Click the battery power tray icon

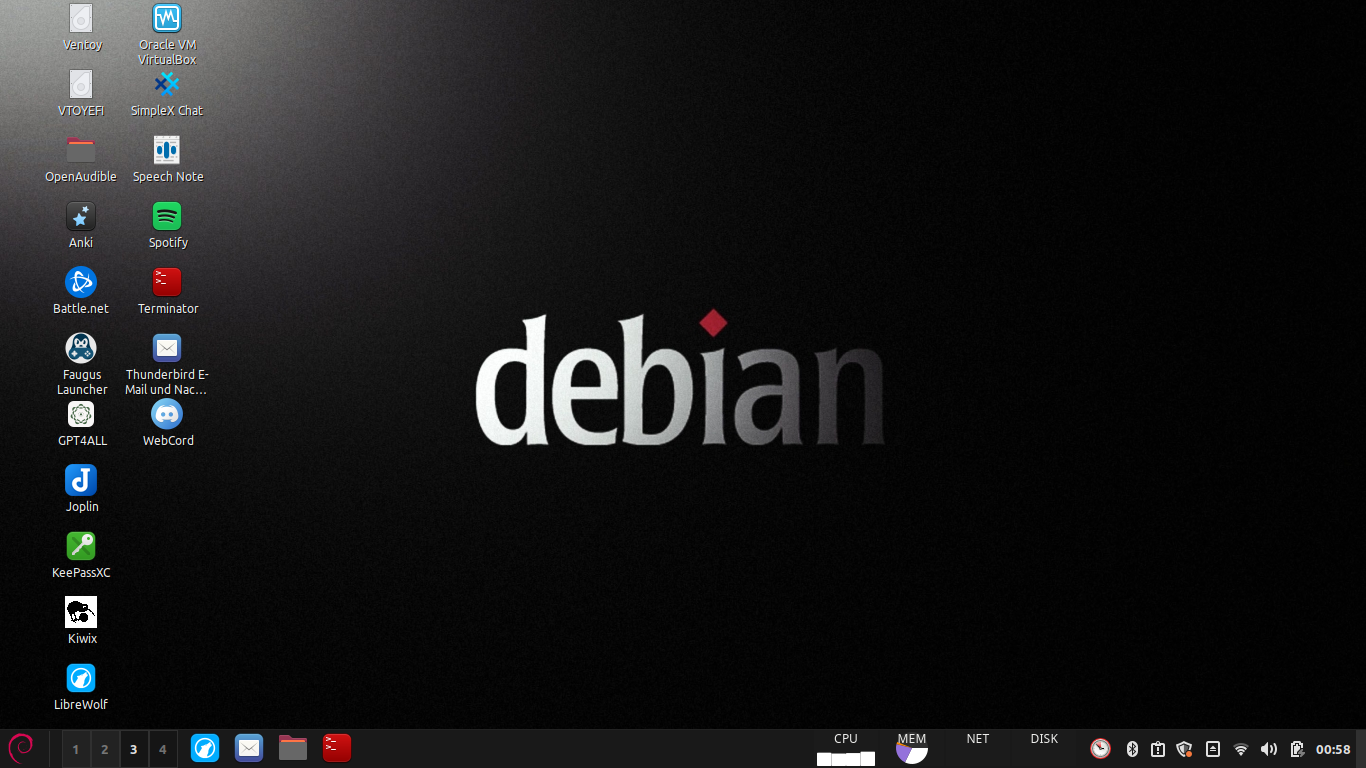[x=1297, y=749]
